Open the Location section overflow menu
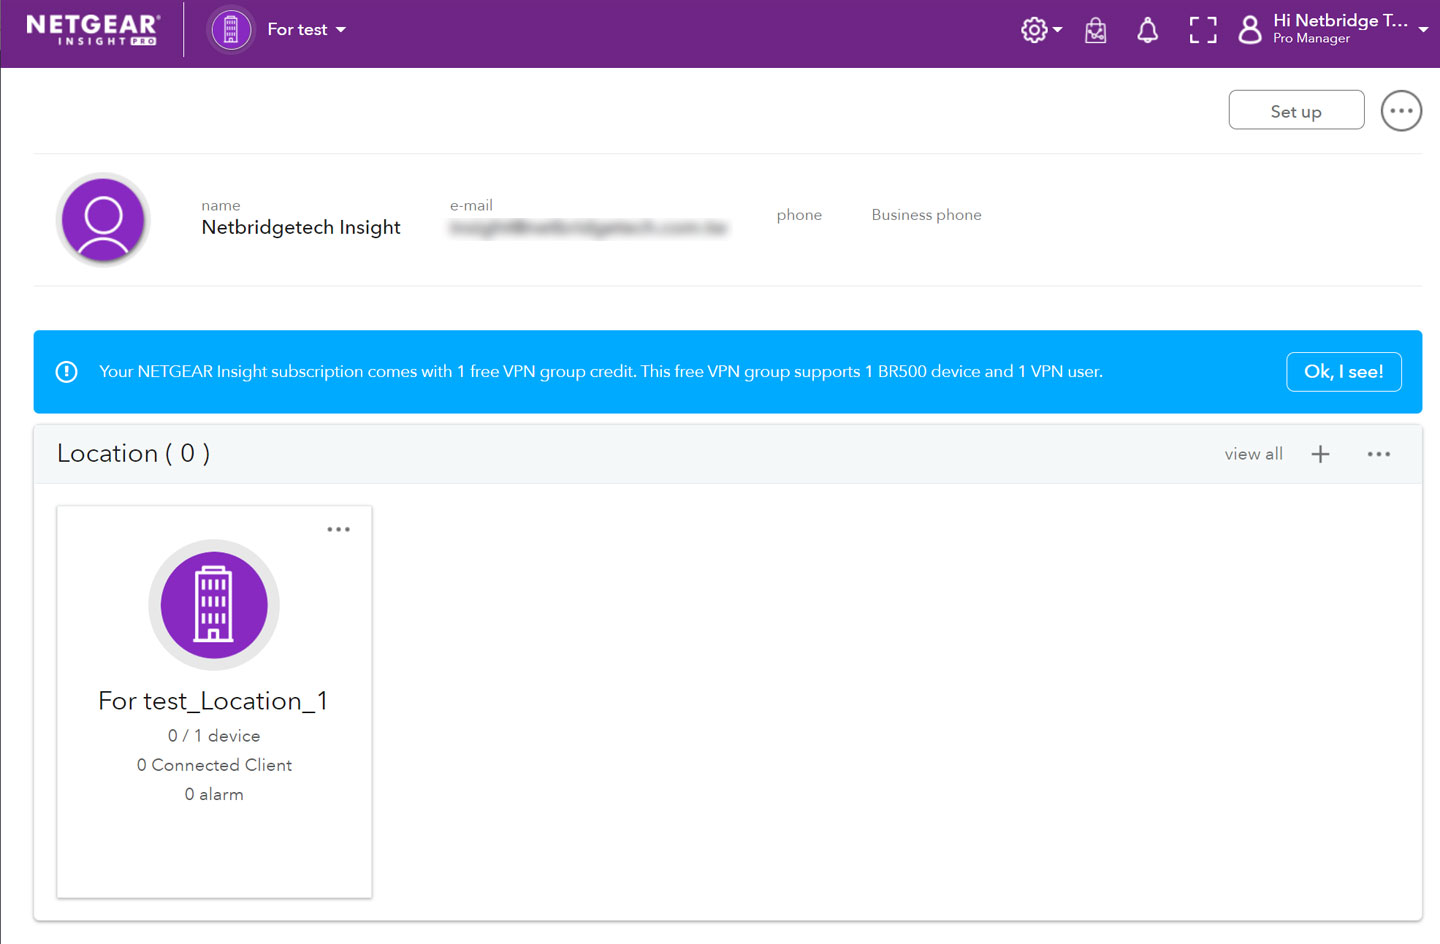The height and width of the screenshot is (944, 1440). (1378, 453)
